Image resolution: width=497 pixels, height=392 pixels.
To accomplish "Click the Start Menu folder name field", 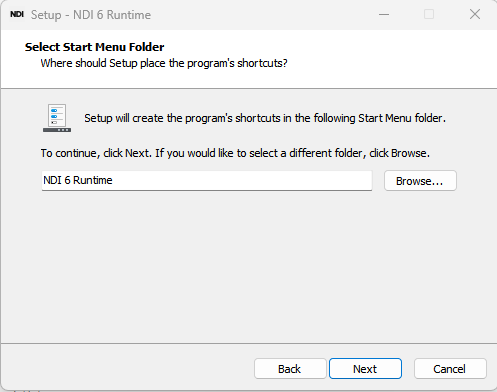I will pos(207,181).
